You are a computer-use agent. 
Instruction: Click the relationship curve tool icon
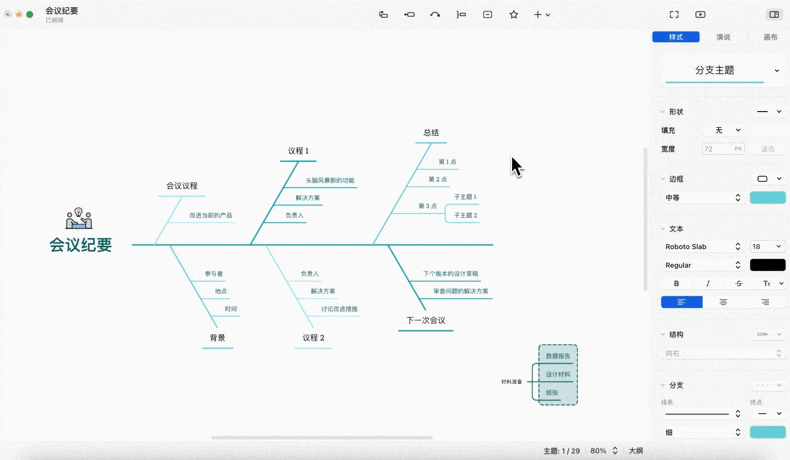coord(435,15)
